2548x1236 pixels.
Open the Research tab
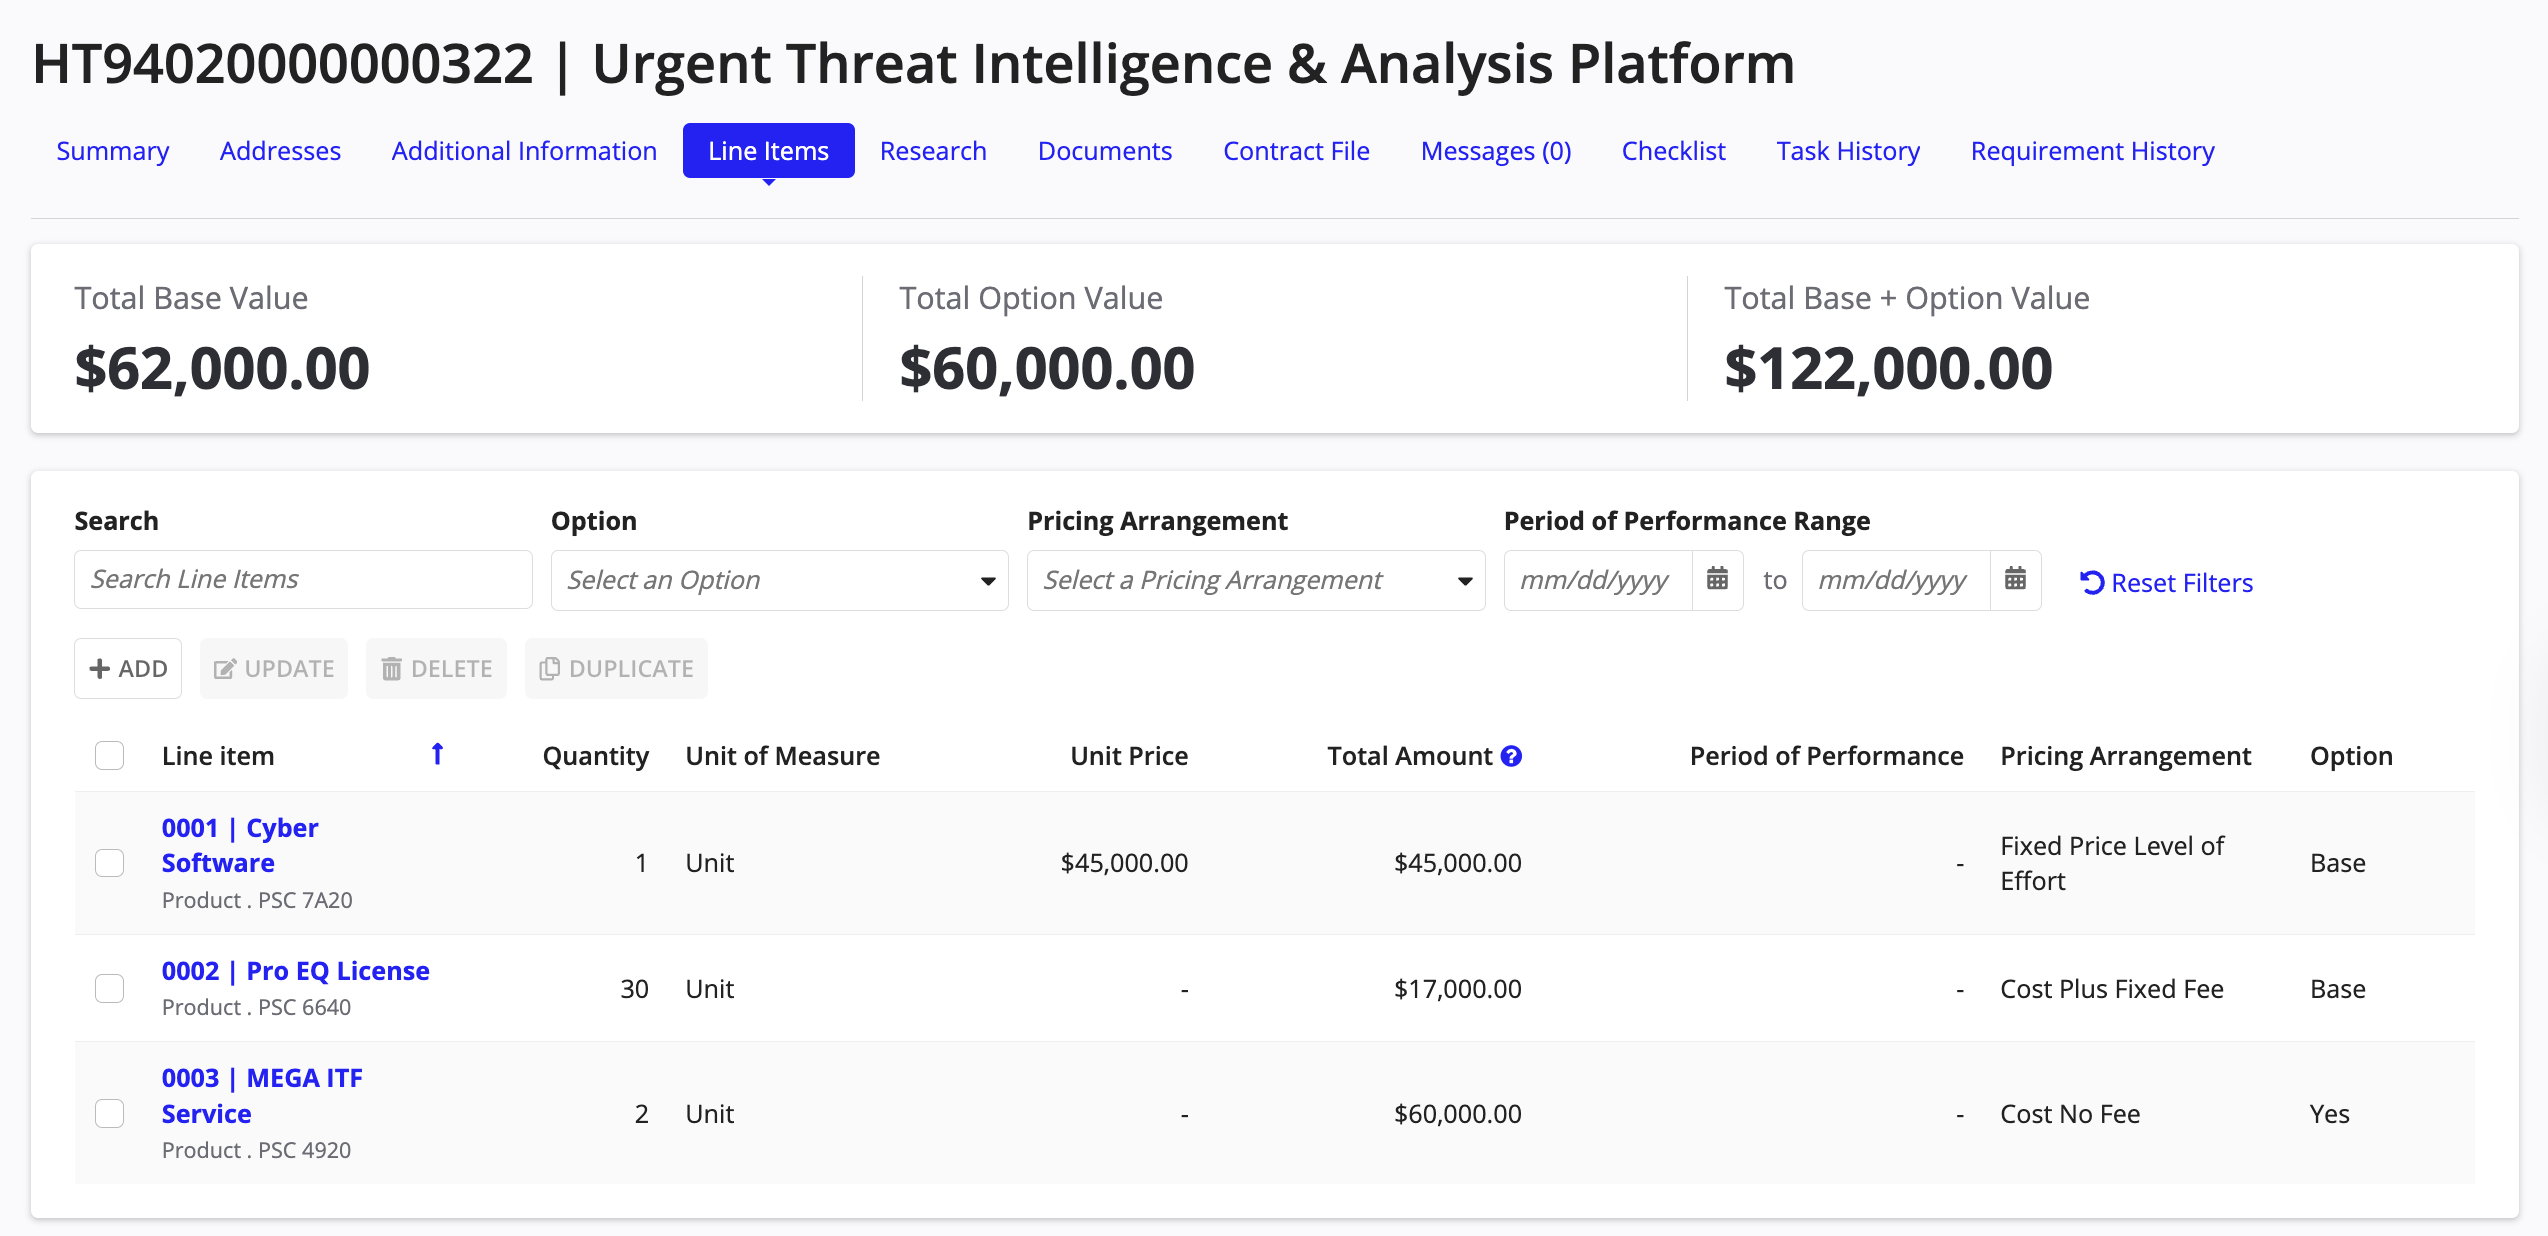[x=933, y=151]
